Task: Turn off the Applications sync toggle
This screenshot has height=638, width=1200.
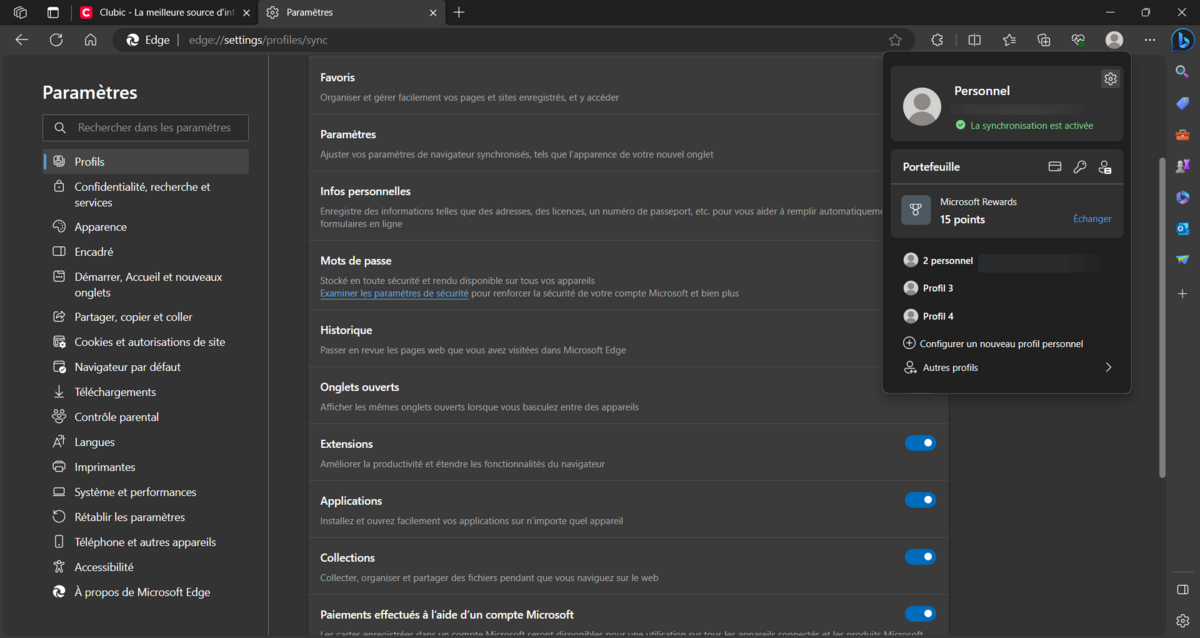Action: [920, 500]
